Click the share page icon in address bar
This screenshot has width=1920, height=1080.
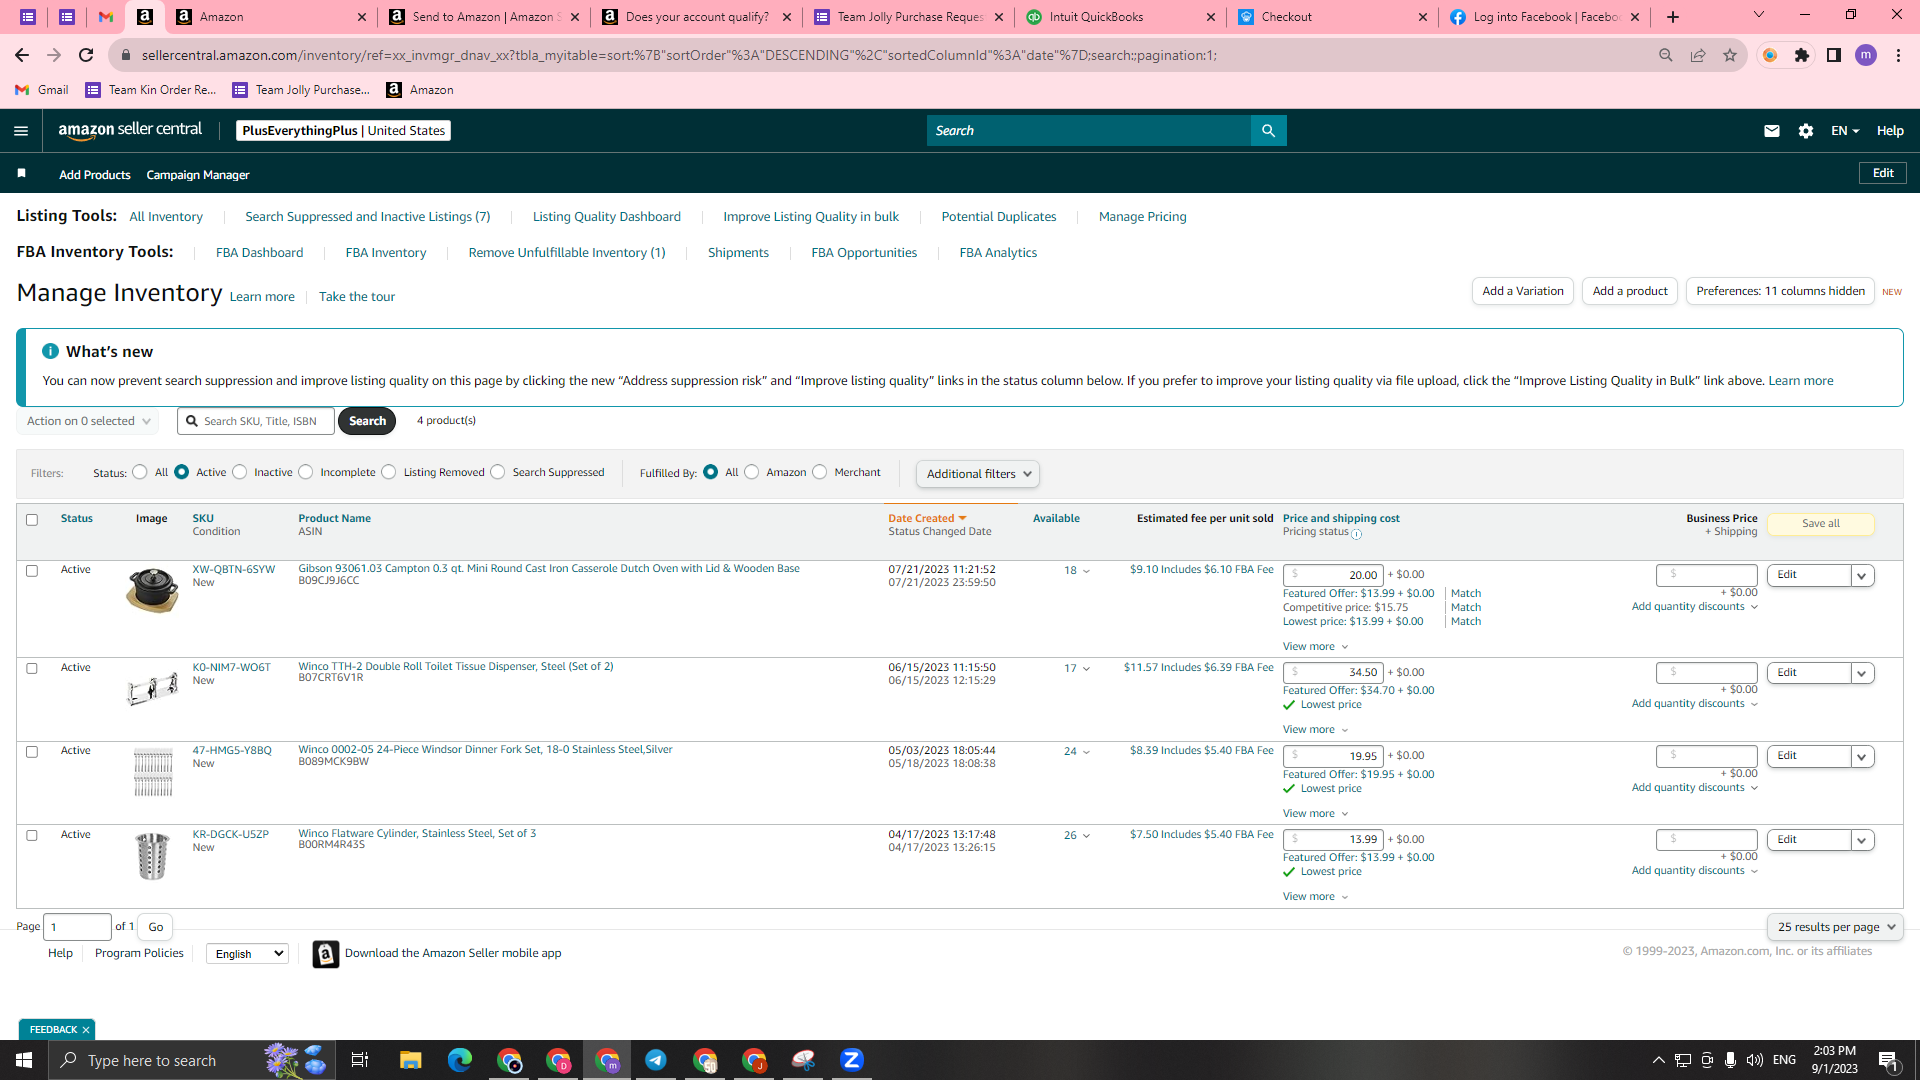1698,56
